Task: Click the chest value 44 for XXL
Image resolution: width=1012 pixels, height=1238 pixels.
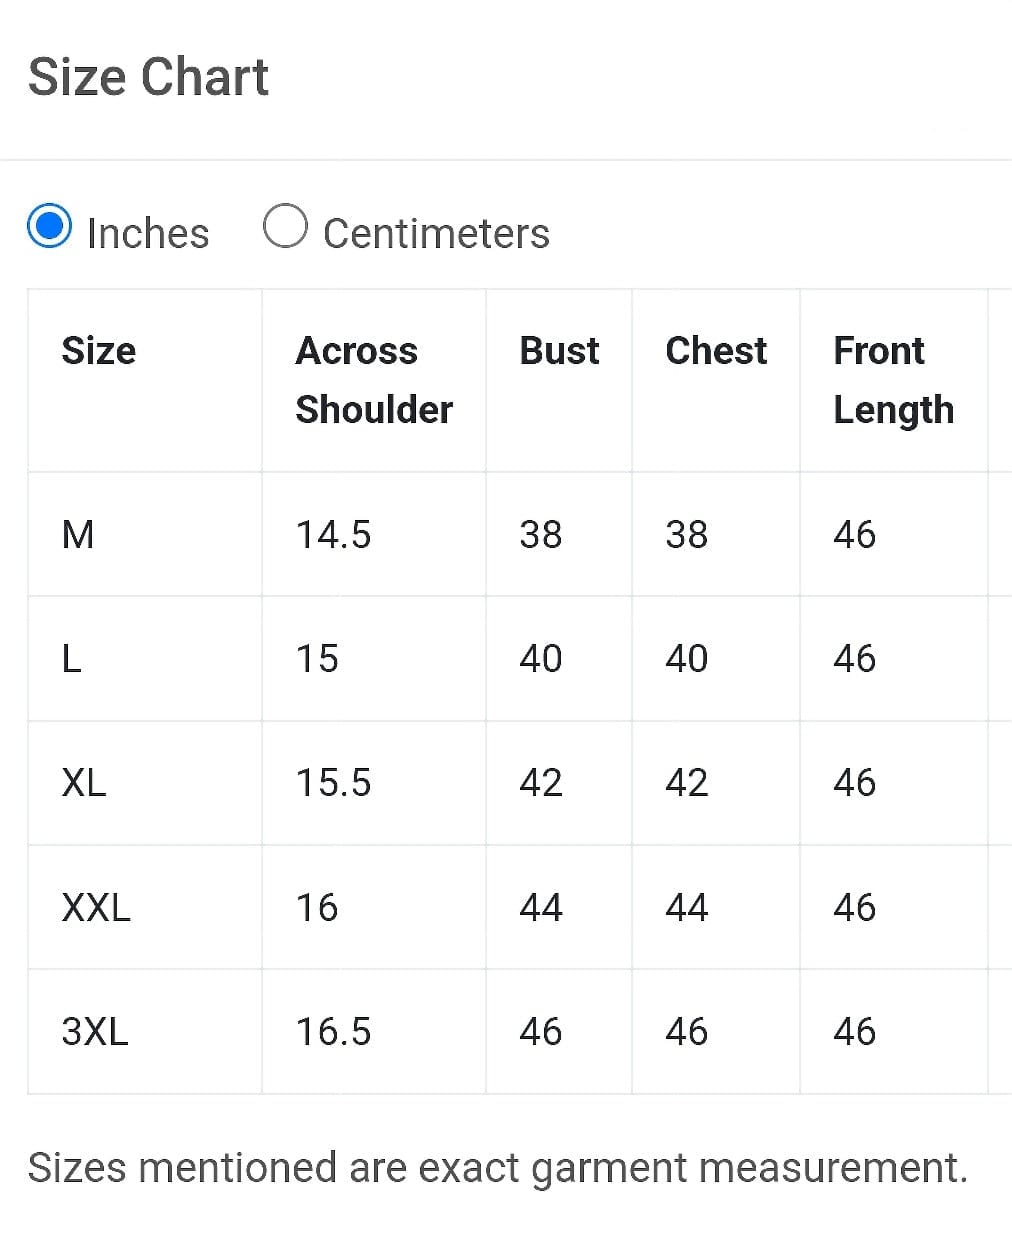Action: (687, 908)
